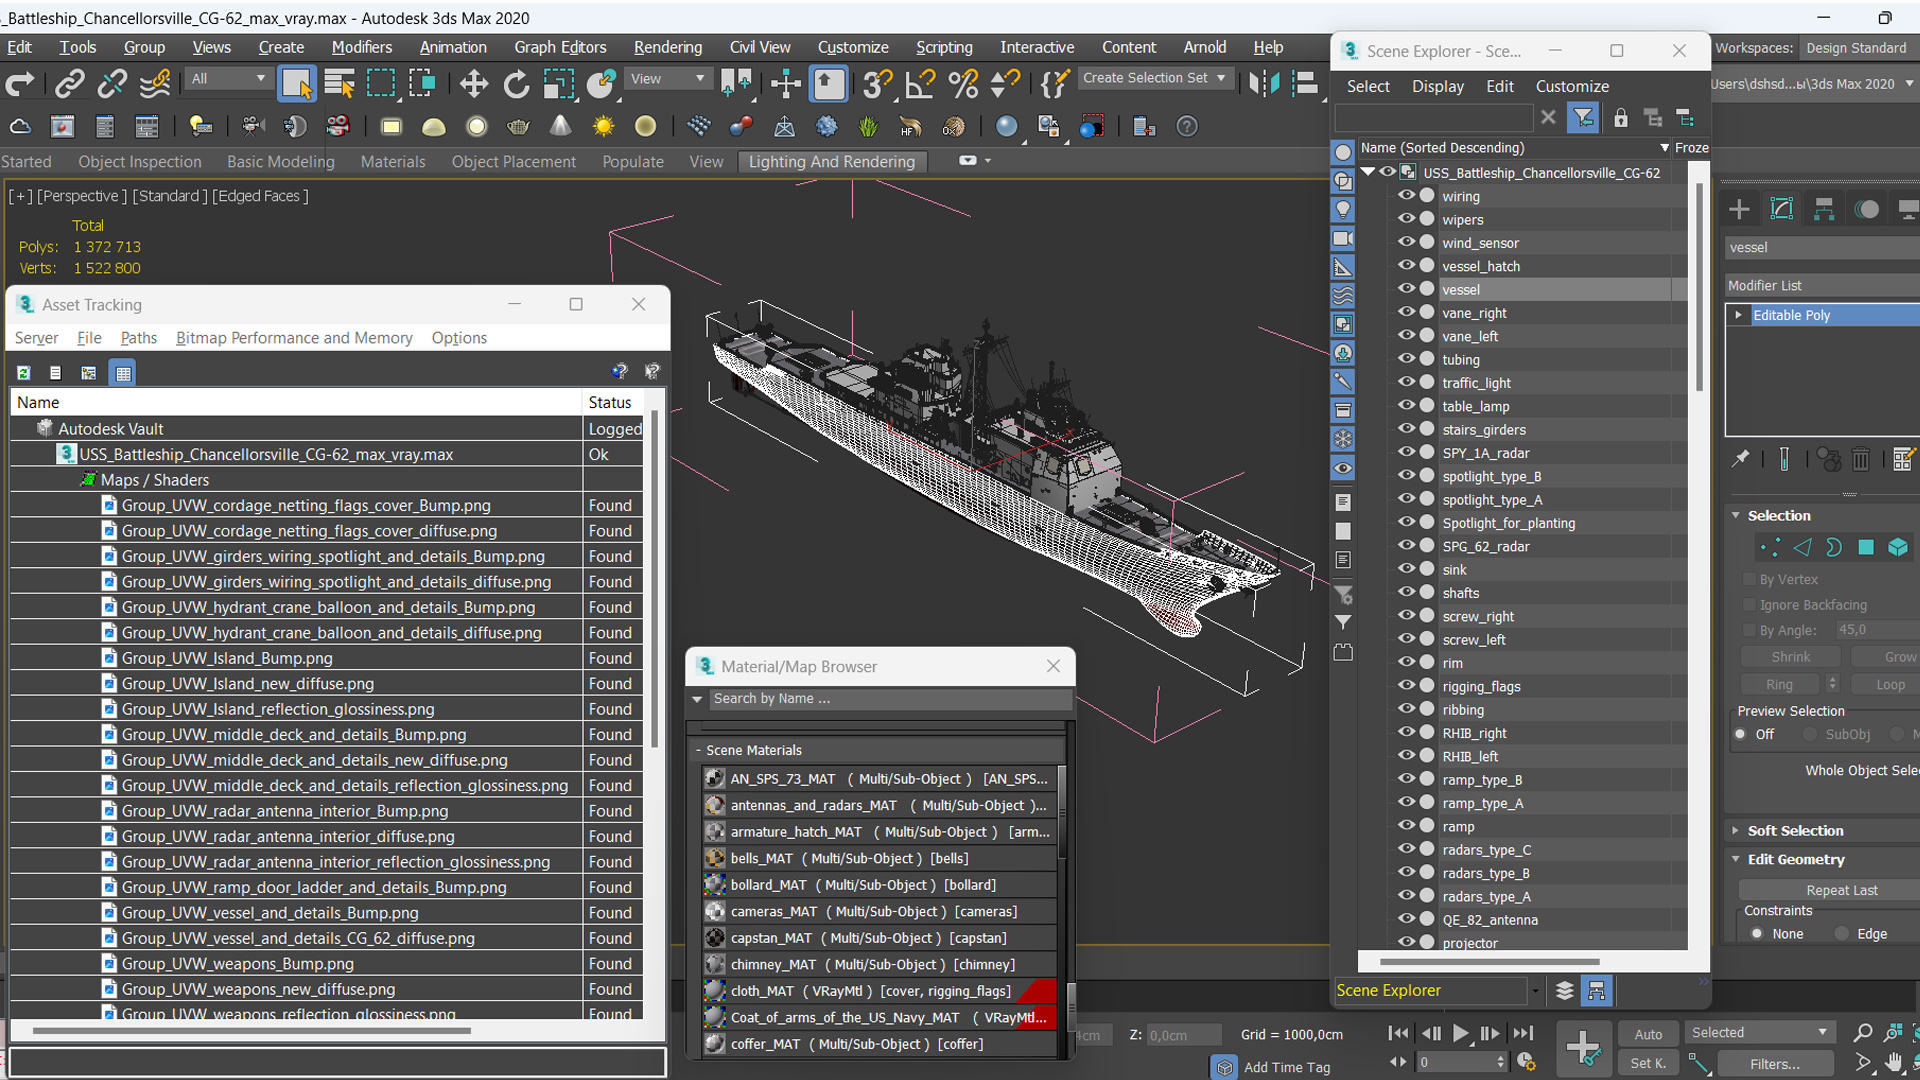Create a Sphere primitive from toolbar
Image resolution: width=1920 pixels, height=1080 pixels.
[476, 127]
